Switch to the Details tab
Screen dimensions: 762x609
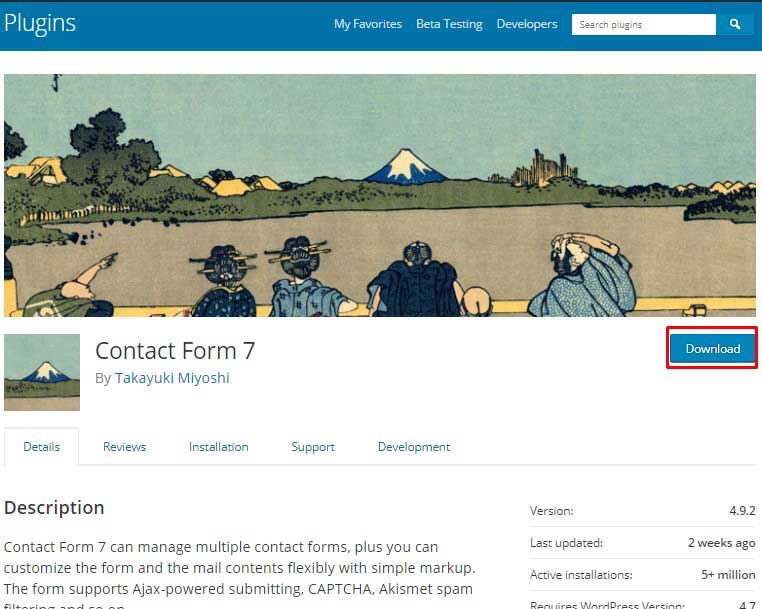[42, 447]
